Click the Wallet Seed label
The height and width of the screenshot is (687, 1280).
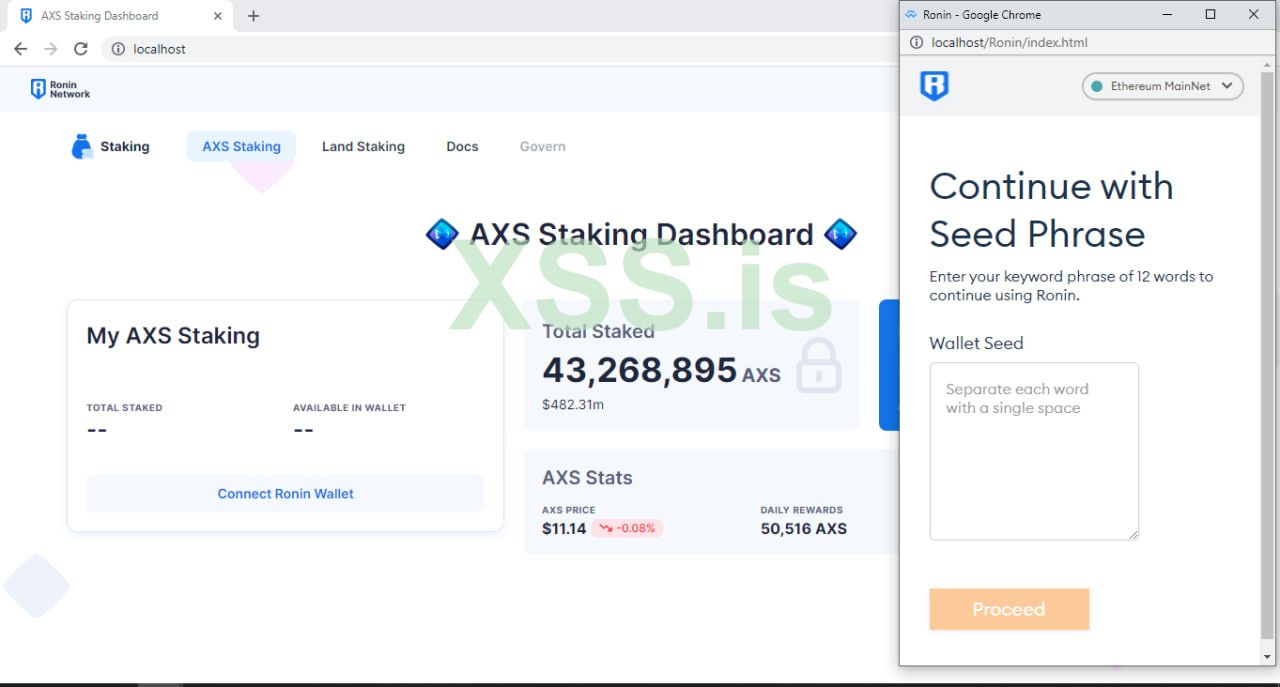(x=976, y=343)
